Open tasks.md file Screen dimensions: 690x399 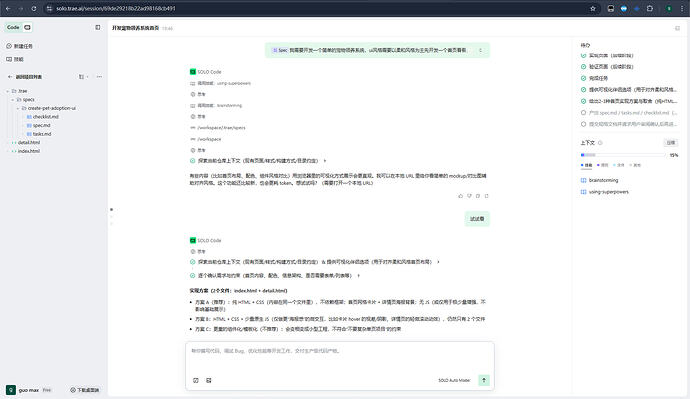(x=39, y=134)
